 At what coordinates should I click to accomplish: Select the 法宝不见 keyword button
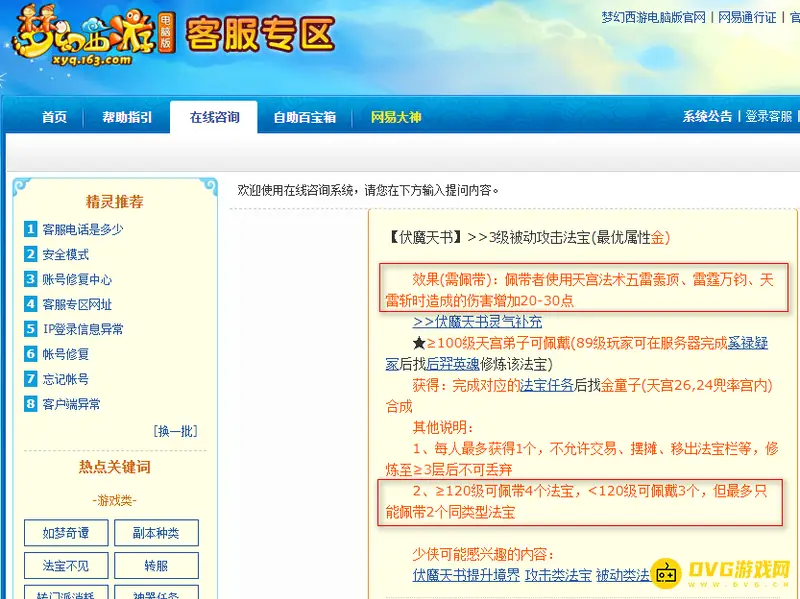pyautogui.click(x=66, y=565)
